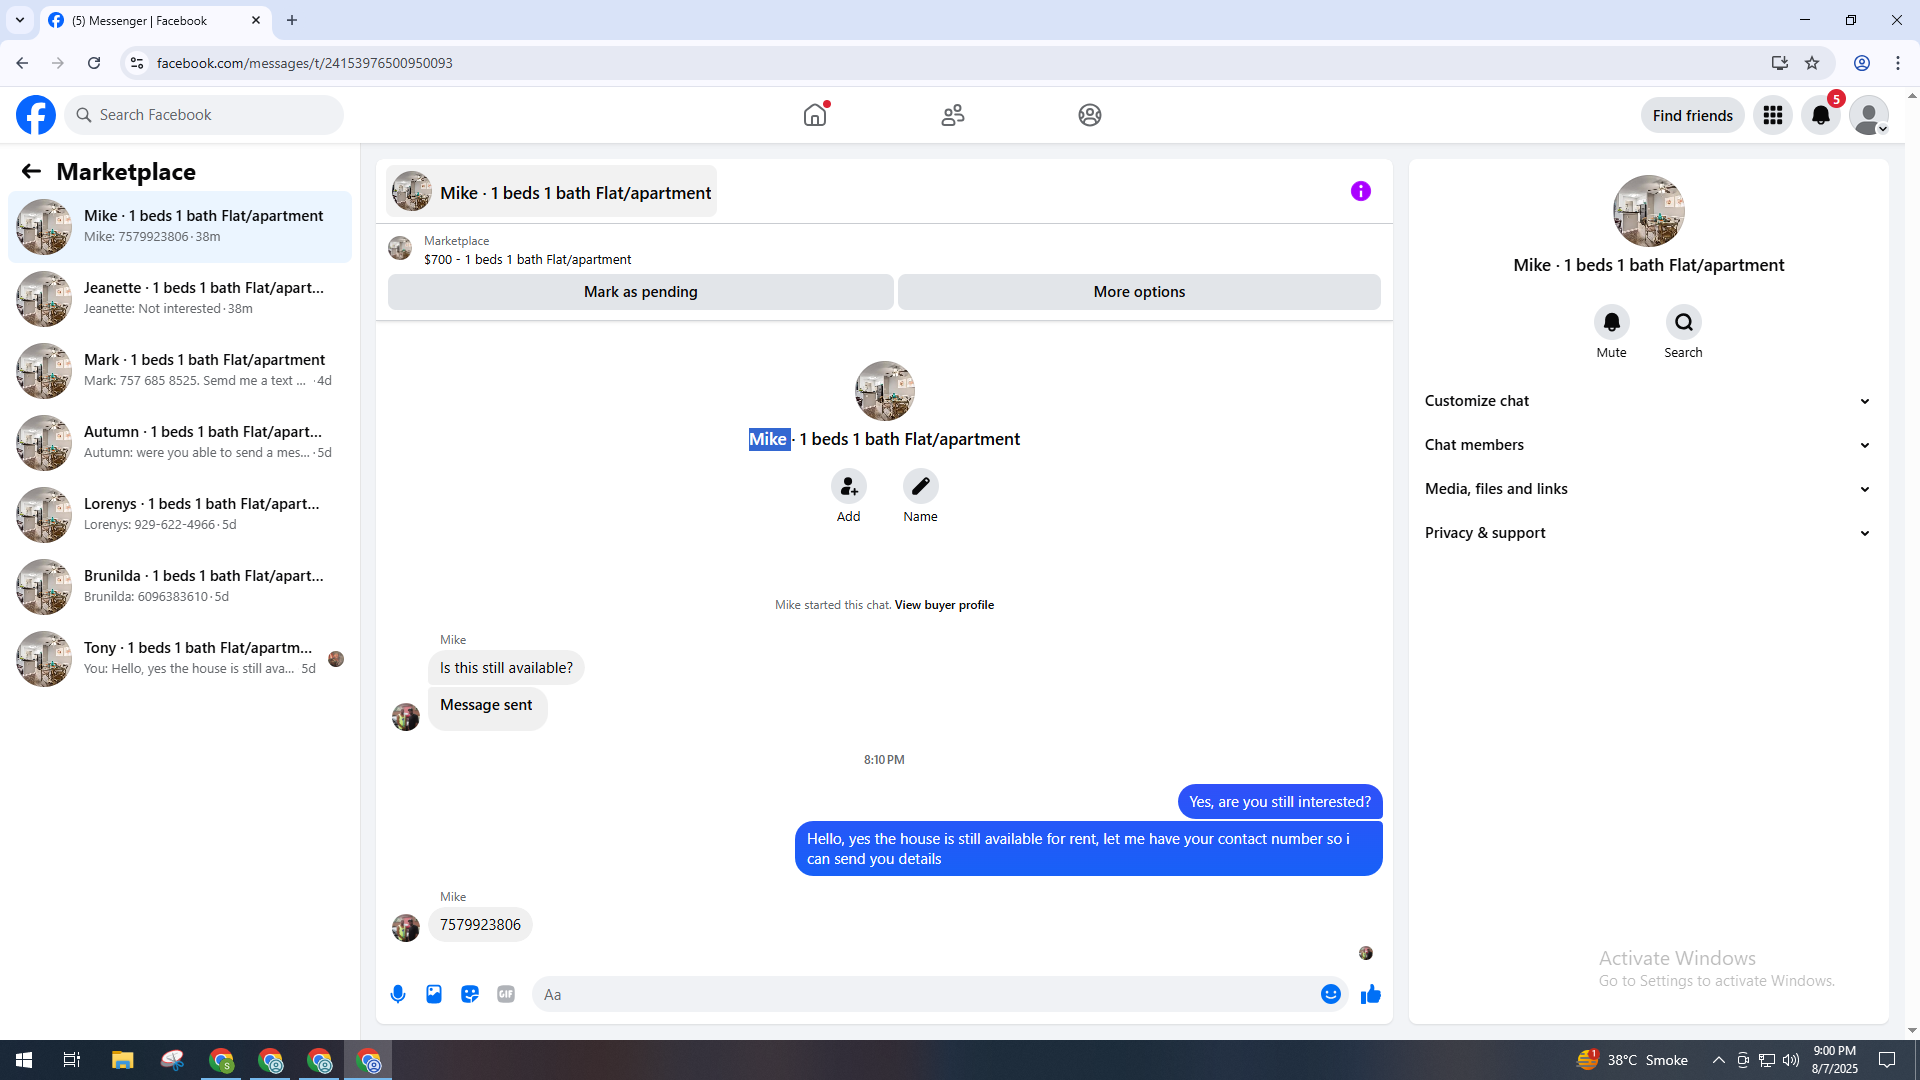Show hidden system tray icons
1920x1080 pixels.
[1718, 1060]
